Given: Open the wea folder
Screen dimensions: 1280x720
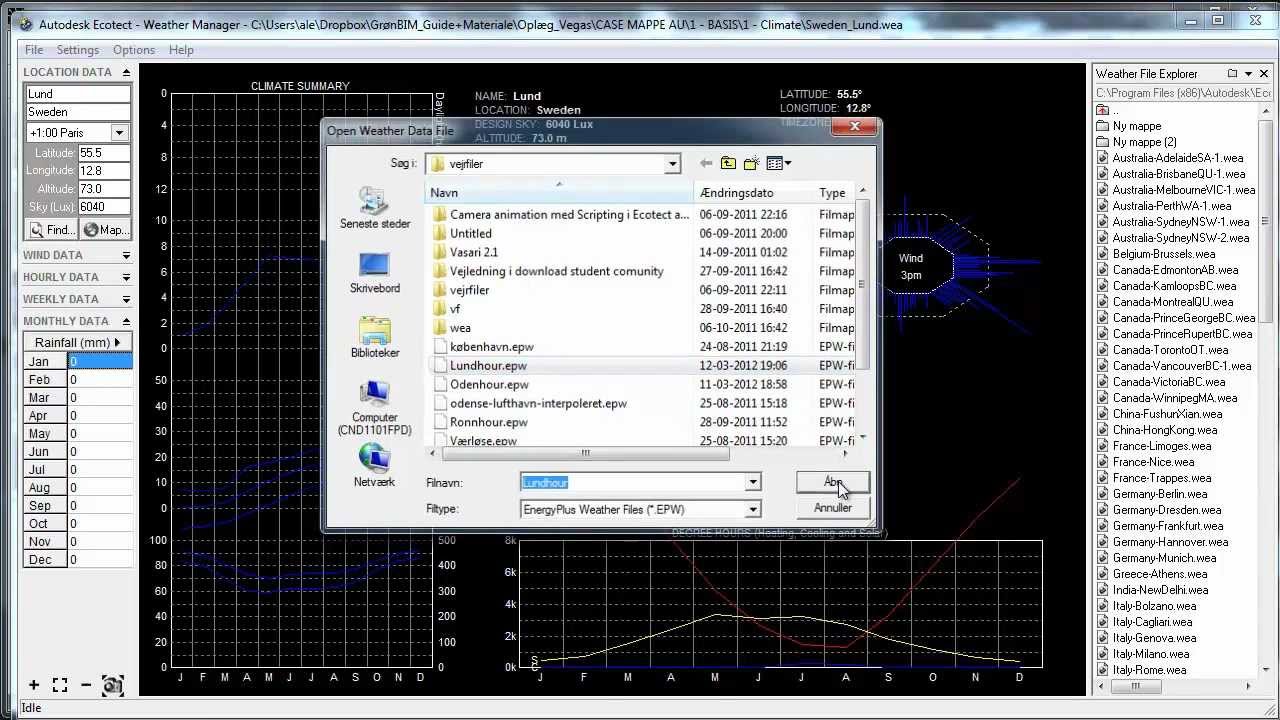Looking at the screenshot, I should click(x=460, y=328).
